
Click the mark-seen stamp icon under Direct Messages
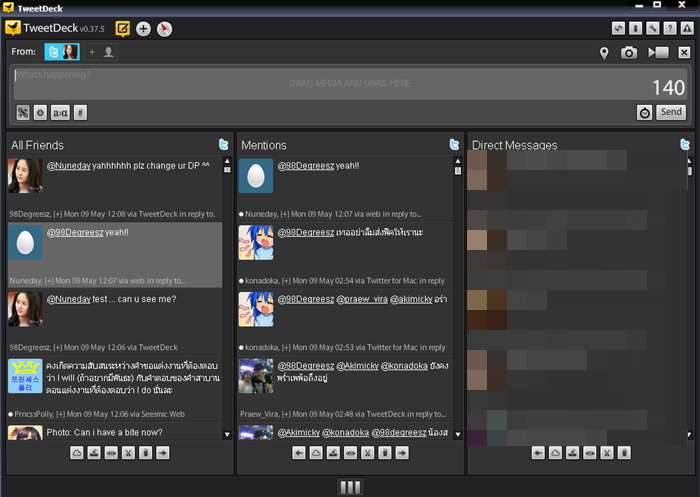point(573,453)
